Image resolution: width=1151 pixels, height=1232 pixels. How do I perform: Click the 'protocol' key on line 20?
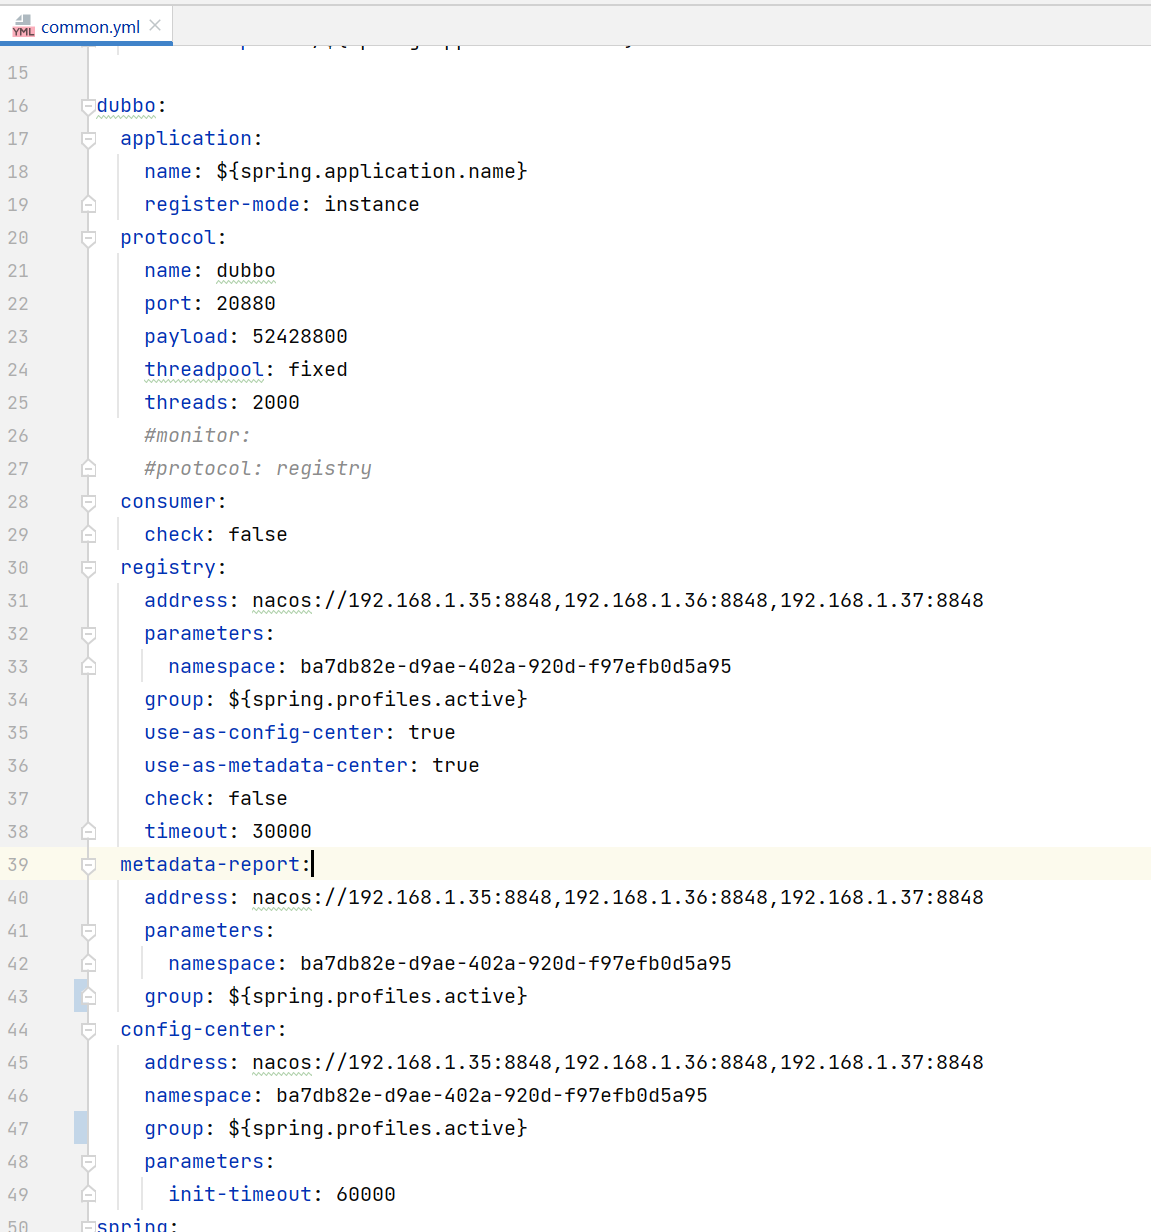(168, 238)
